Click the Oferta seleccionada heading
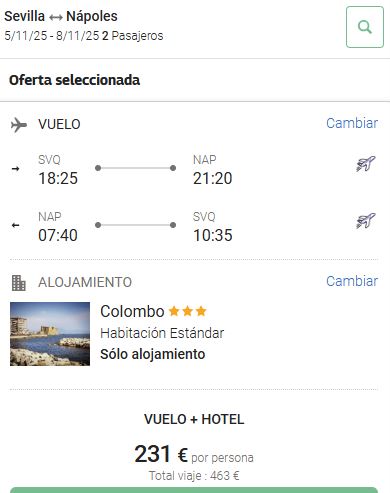This screenshot has width=390, height=493. 74,80
